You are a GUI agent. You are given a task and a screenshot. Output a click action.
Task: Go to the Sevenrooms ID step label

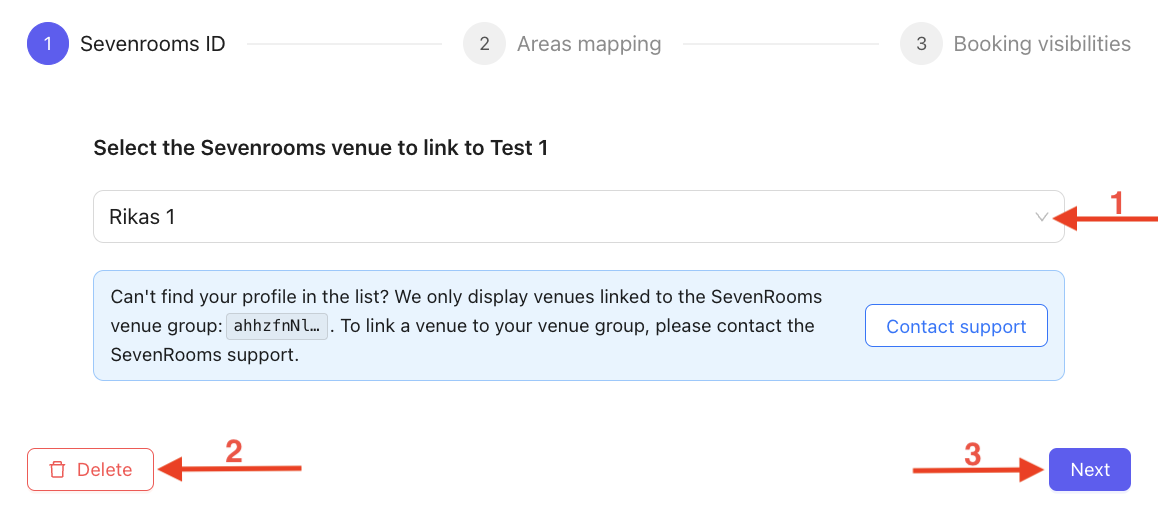(x=153, y=44)
